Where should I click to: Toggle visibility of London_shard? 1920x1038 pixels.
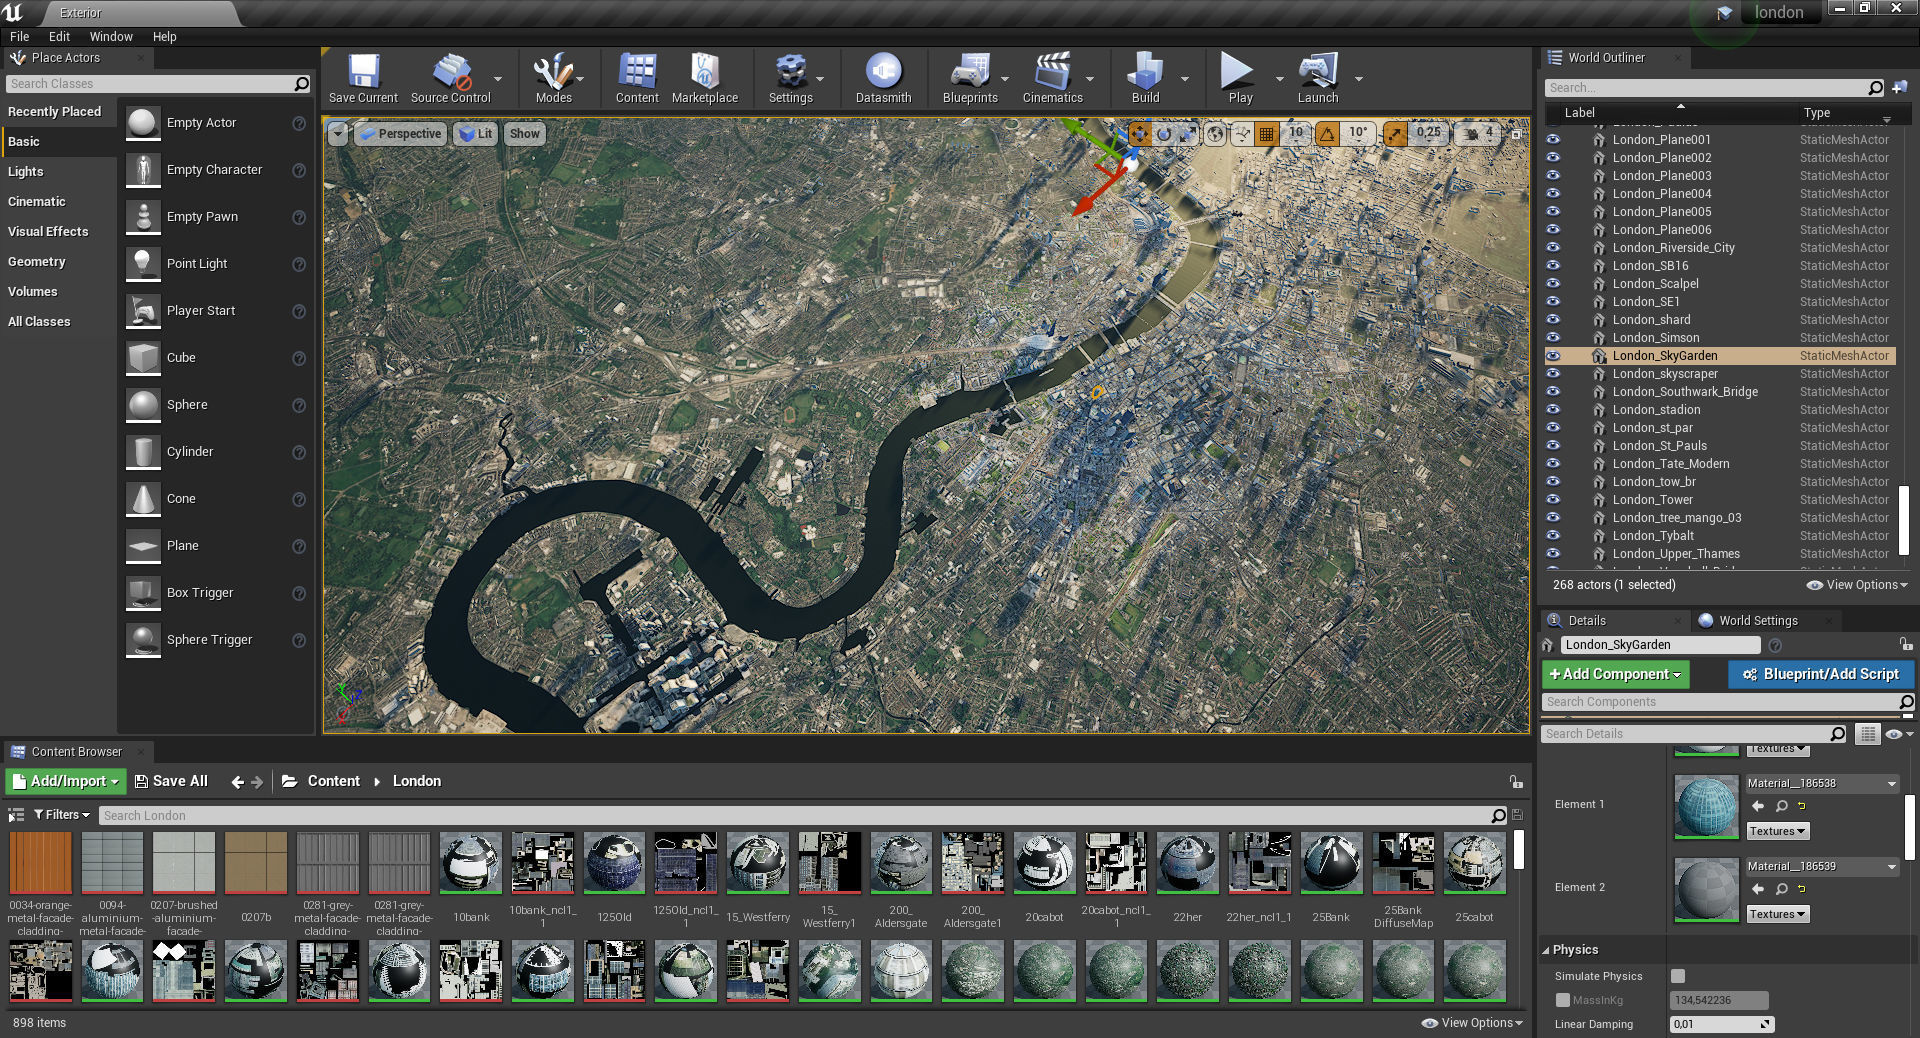[x=1553, y=320]
